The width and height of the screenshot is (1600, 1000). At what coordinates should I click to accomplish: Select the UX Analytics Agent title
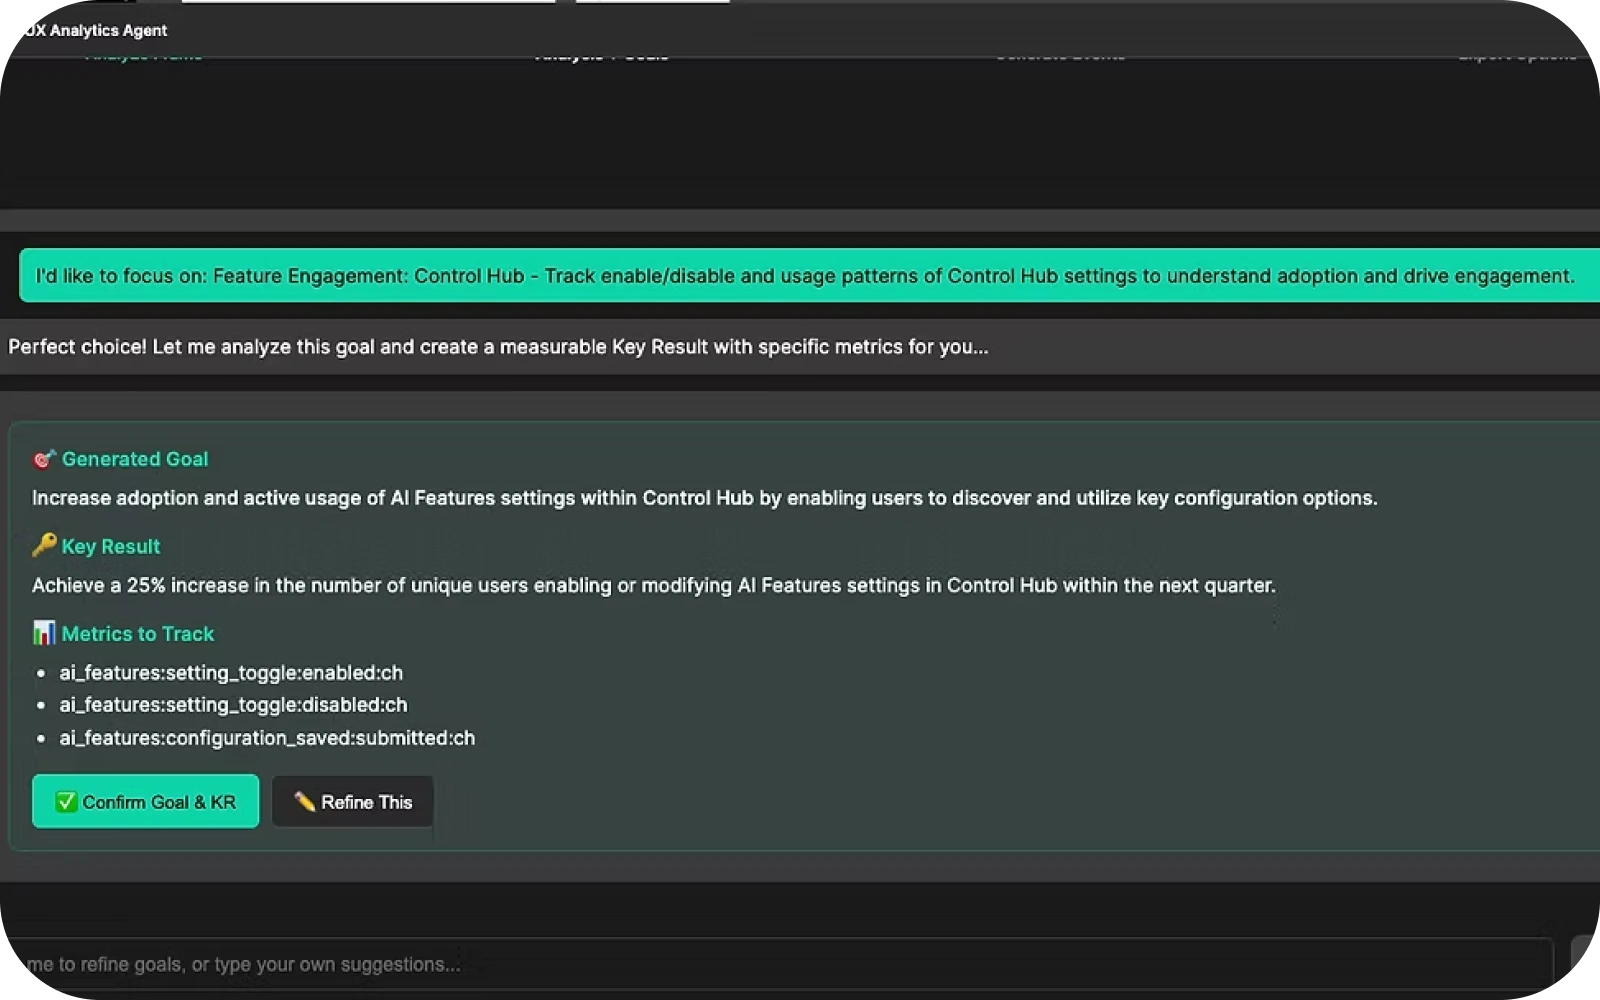(96, 30)
